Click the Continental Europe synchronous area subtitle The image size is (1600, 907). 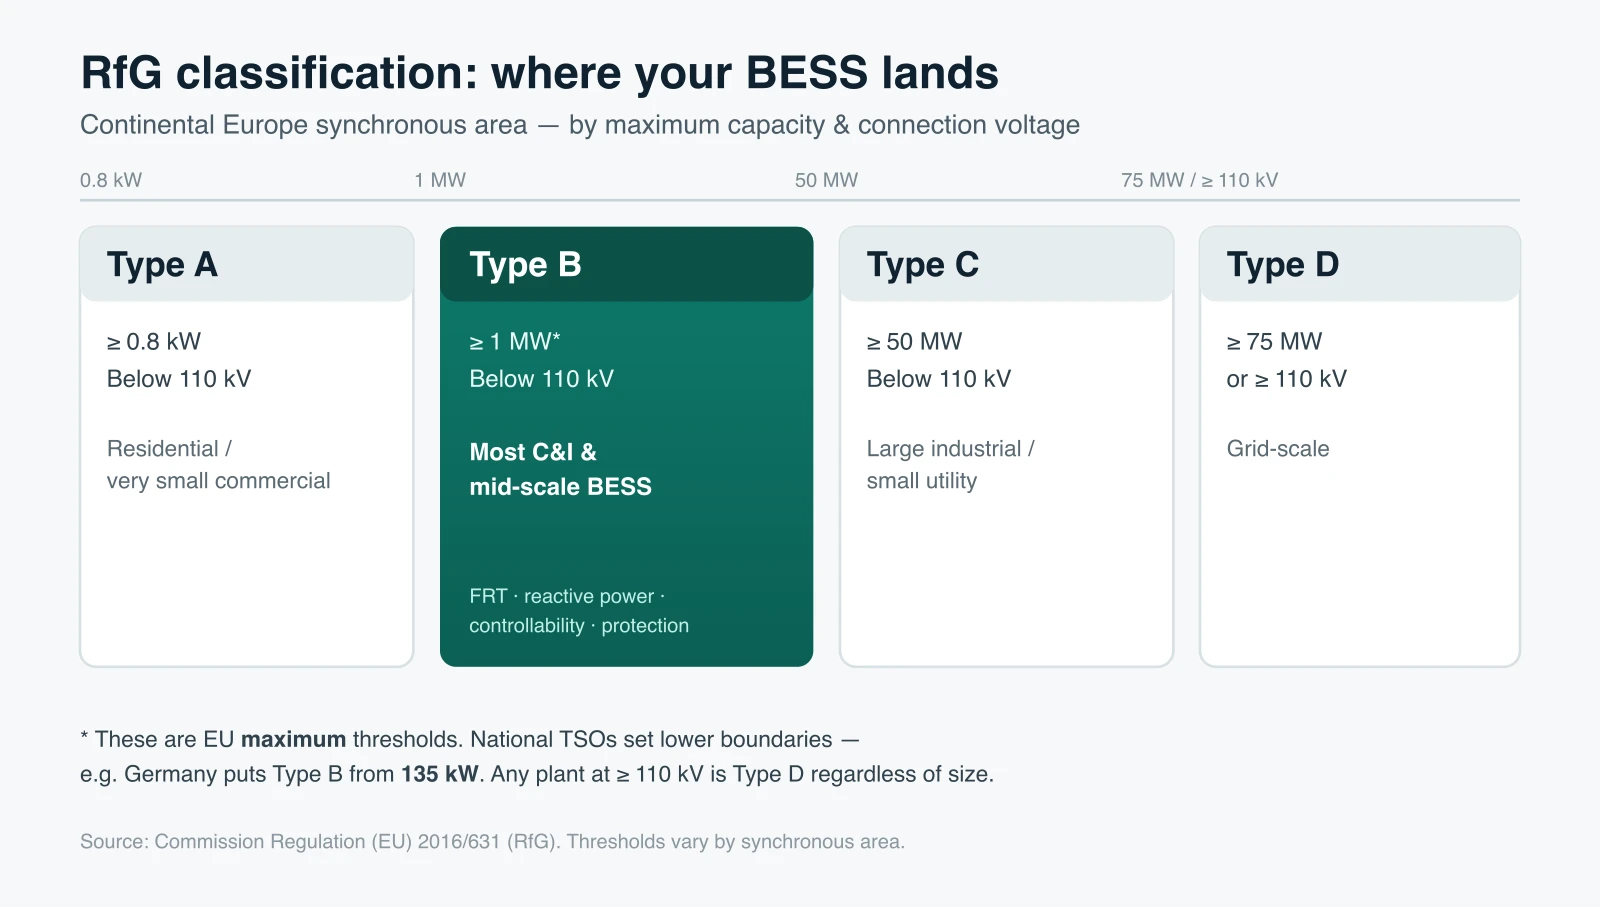click(580, 125)
